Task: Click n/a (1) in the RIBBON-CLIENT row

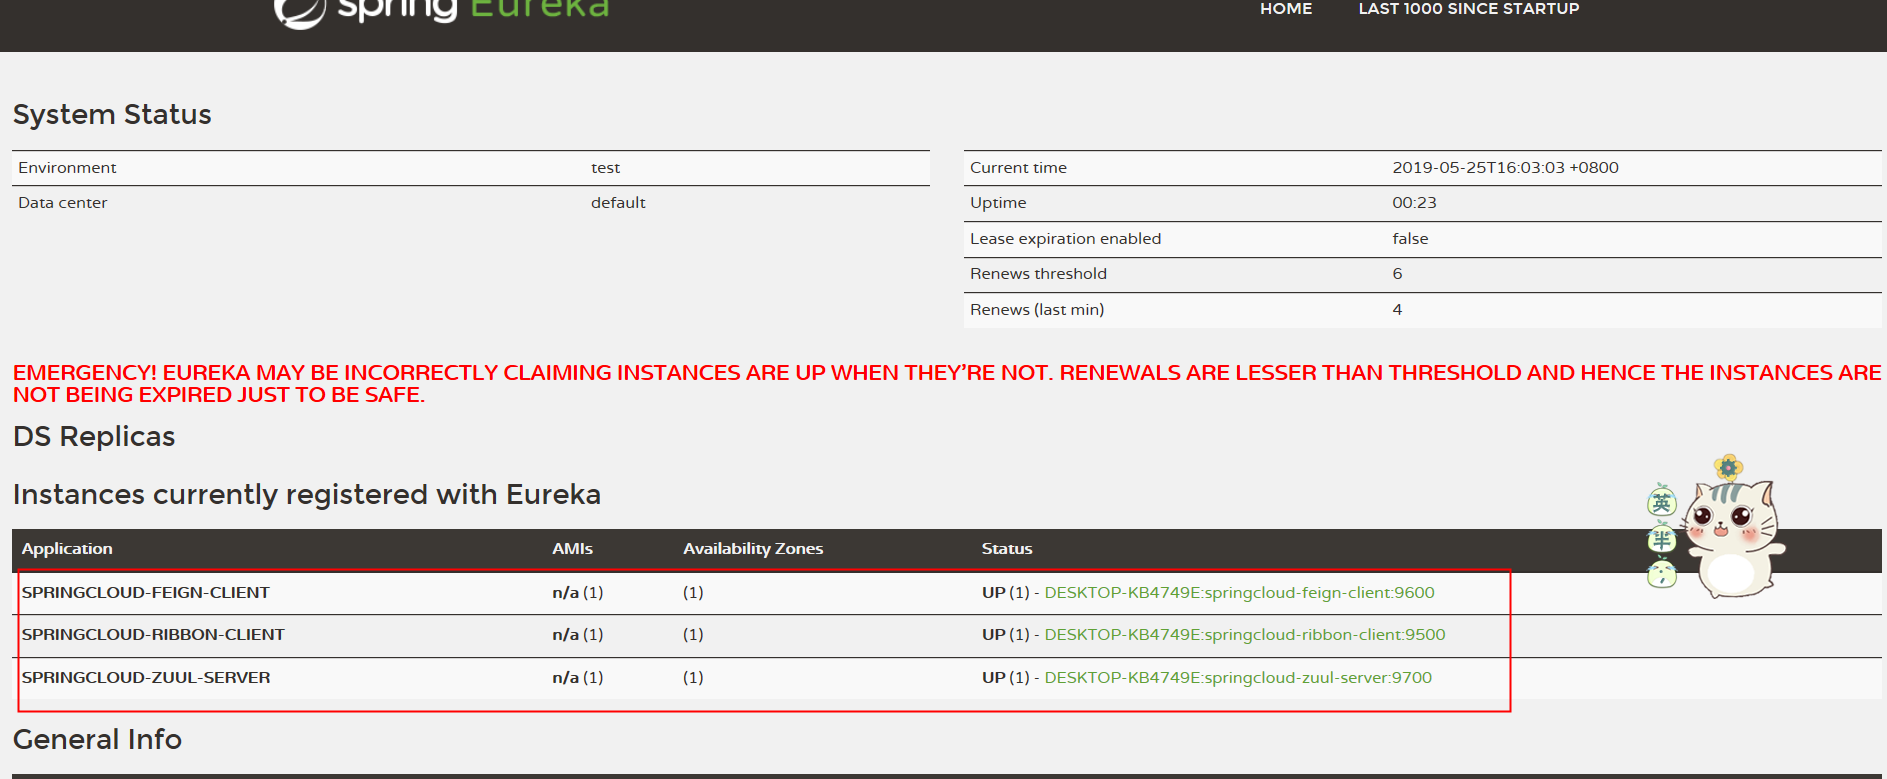Action: point(578,634)
